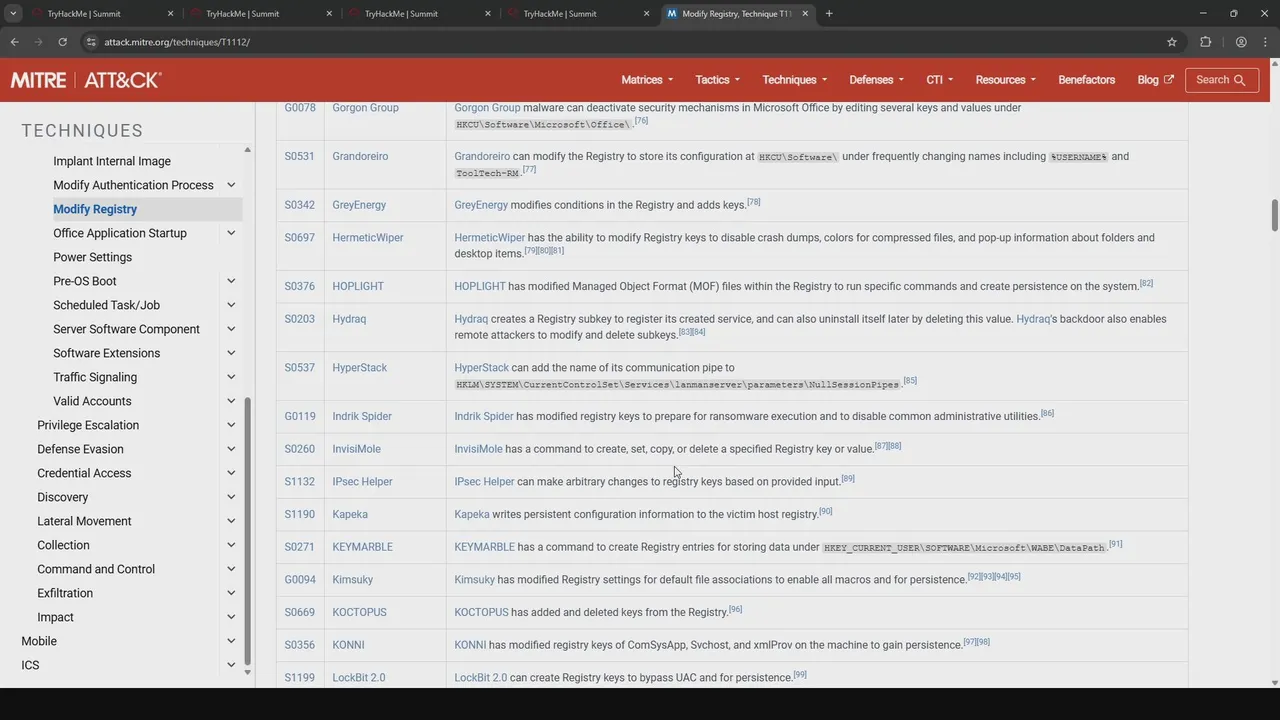Open the tab search dropdown arrow
1280x720 pixels.
(x=13, y=14)
